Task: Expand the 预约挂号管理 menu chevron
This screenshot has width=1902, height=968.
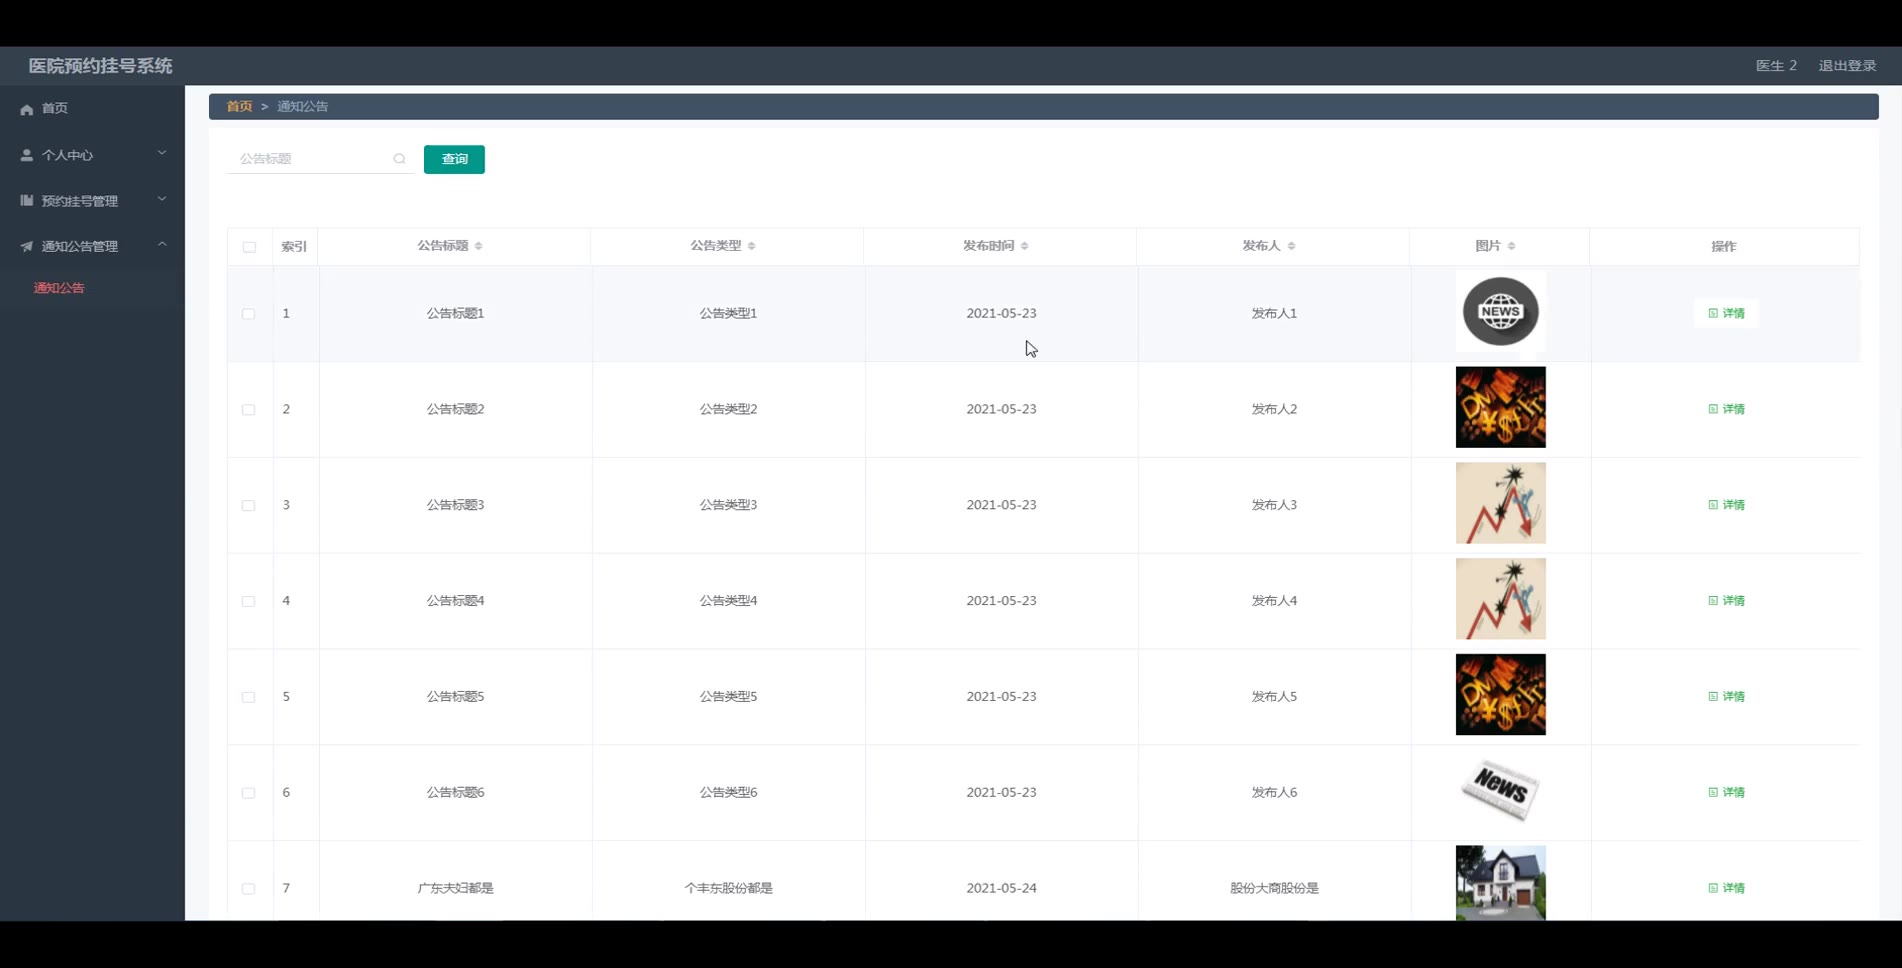Action: pyautogui.click(x=162, y=199)
